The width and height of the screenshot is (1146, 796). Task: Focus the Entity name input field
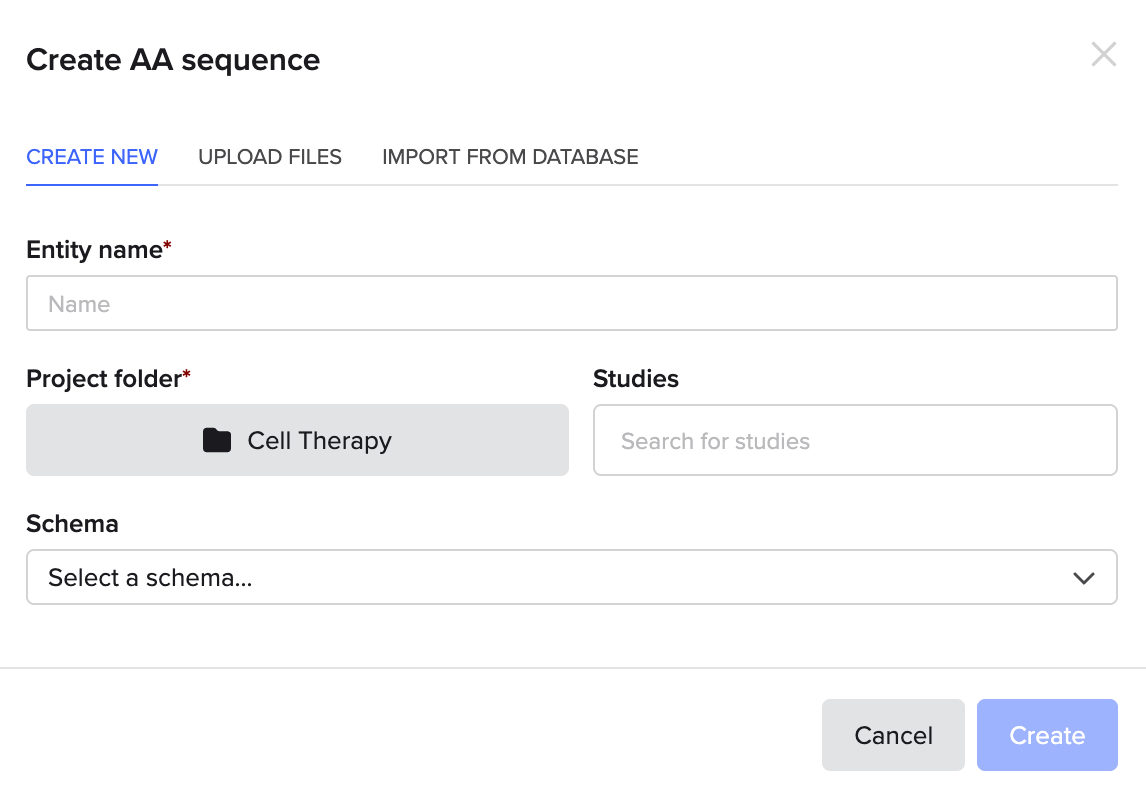pos(571,303)
